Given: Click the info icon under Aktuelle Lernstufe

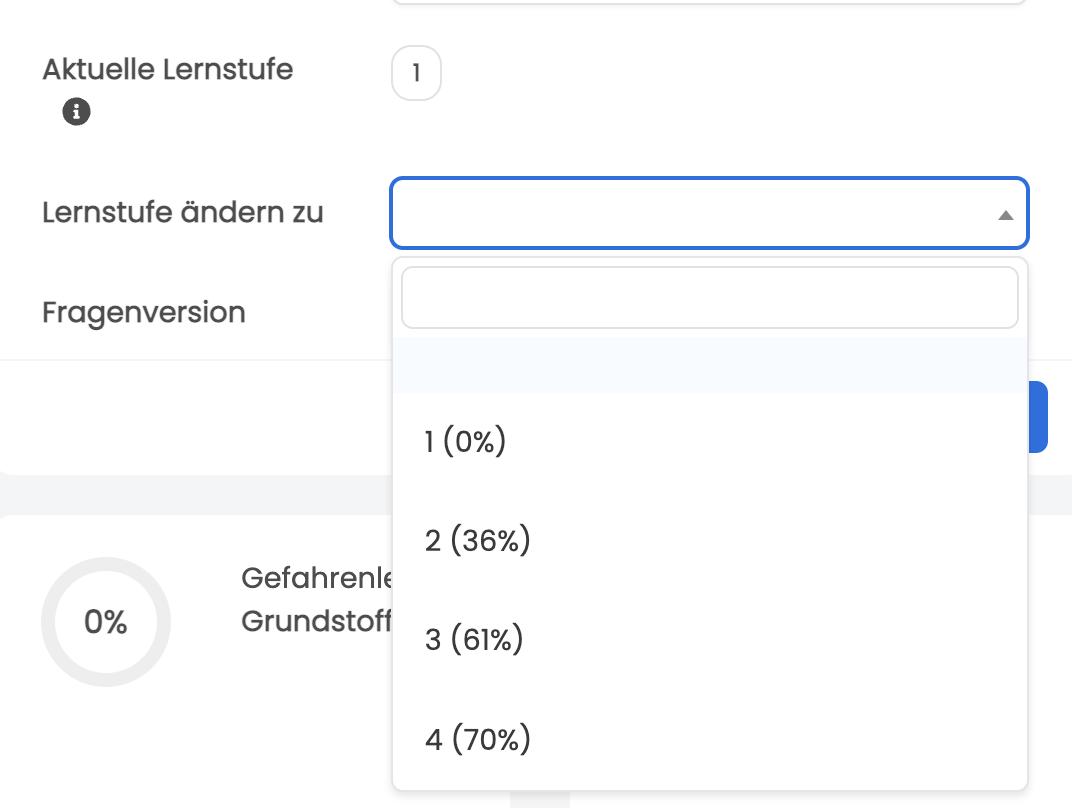Looking at the screenshot, I should [x=76, y=111].
